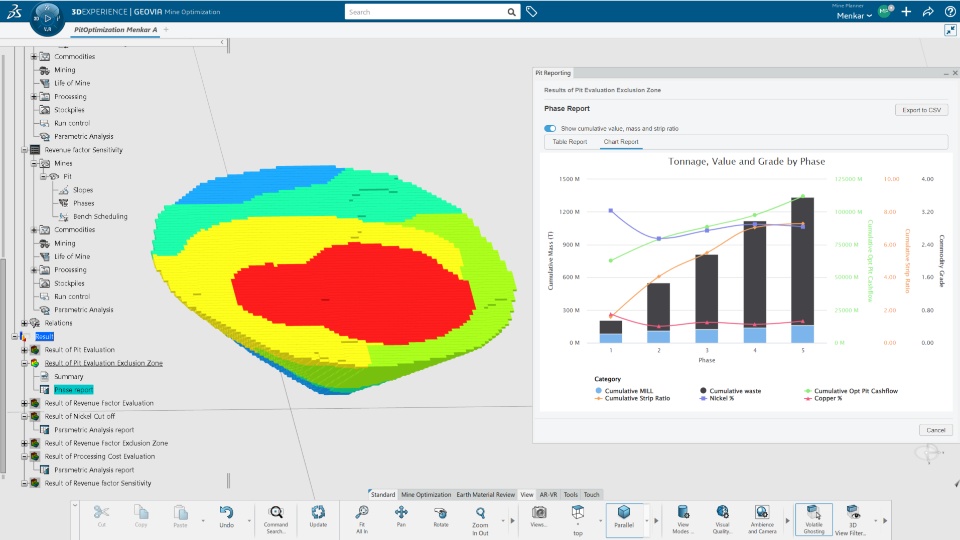Image resolution: width=960 pixels, height=540 pixels.
Task: Open Command Search tool
Action: 276,512
